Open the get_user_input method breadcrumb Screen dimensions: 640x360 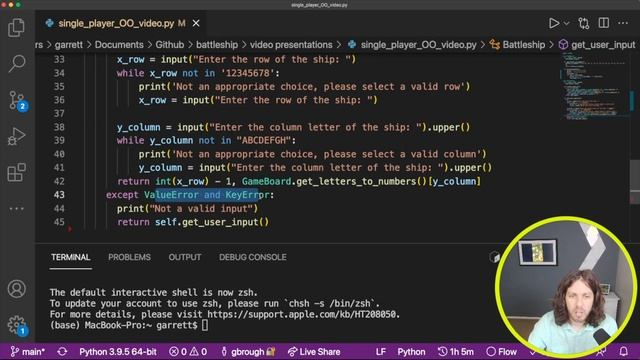tap(597, 44)
